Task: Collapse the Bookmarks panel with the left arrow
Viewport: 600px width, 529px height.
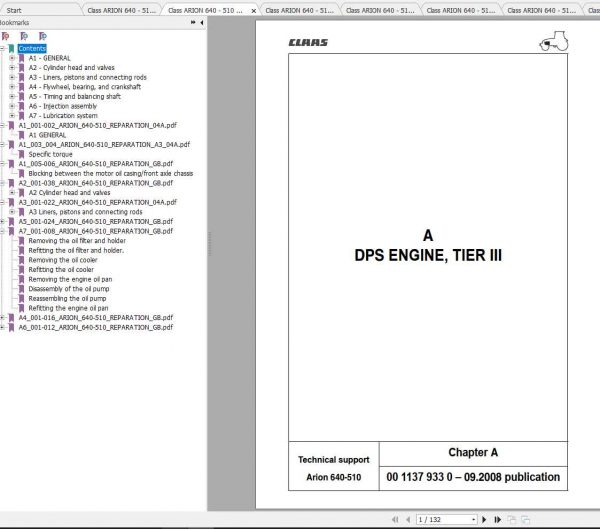Action: 202,23
